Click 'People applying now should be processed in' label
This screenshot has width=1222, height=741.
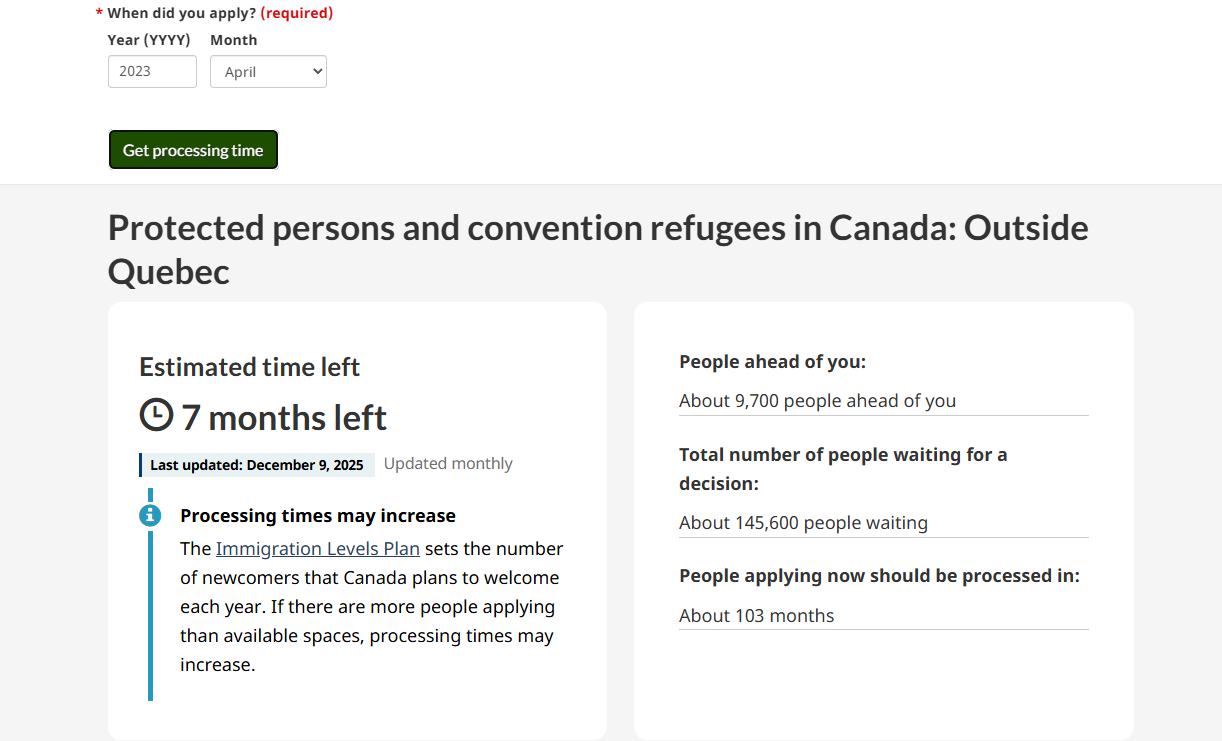tap(879, 576)
